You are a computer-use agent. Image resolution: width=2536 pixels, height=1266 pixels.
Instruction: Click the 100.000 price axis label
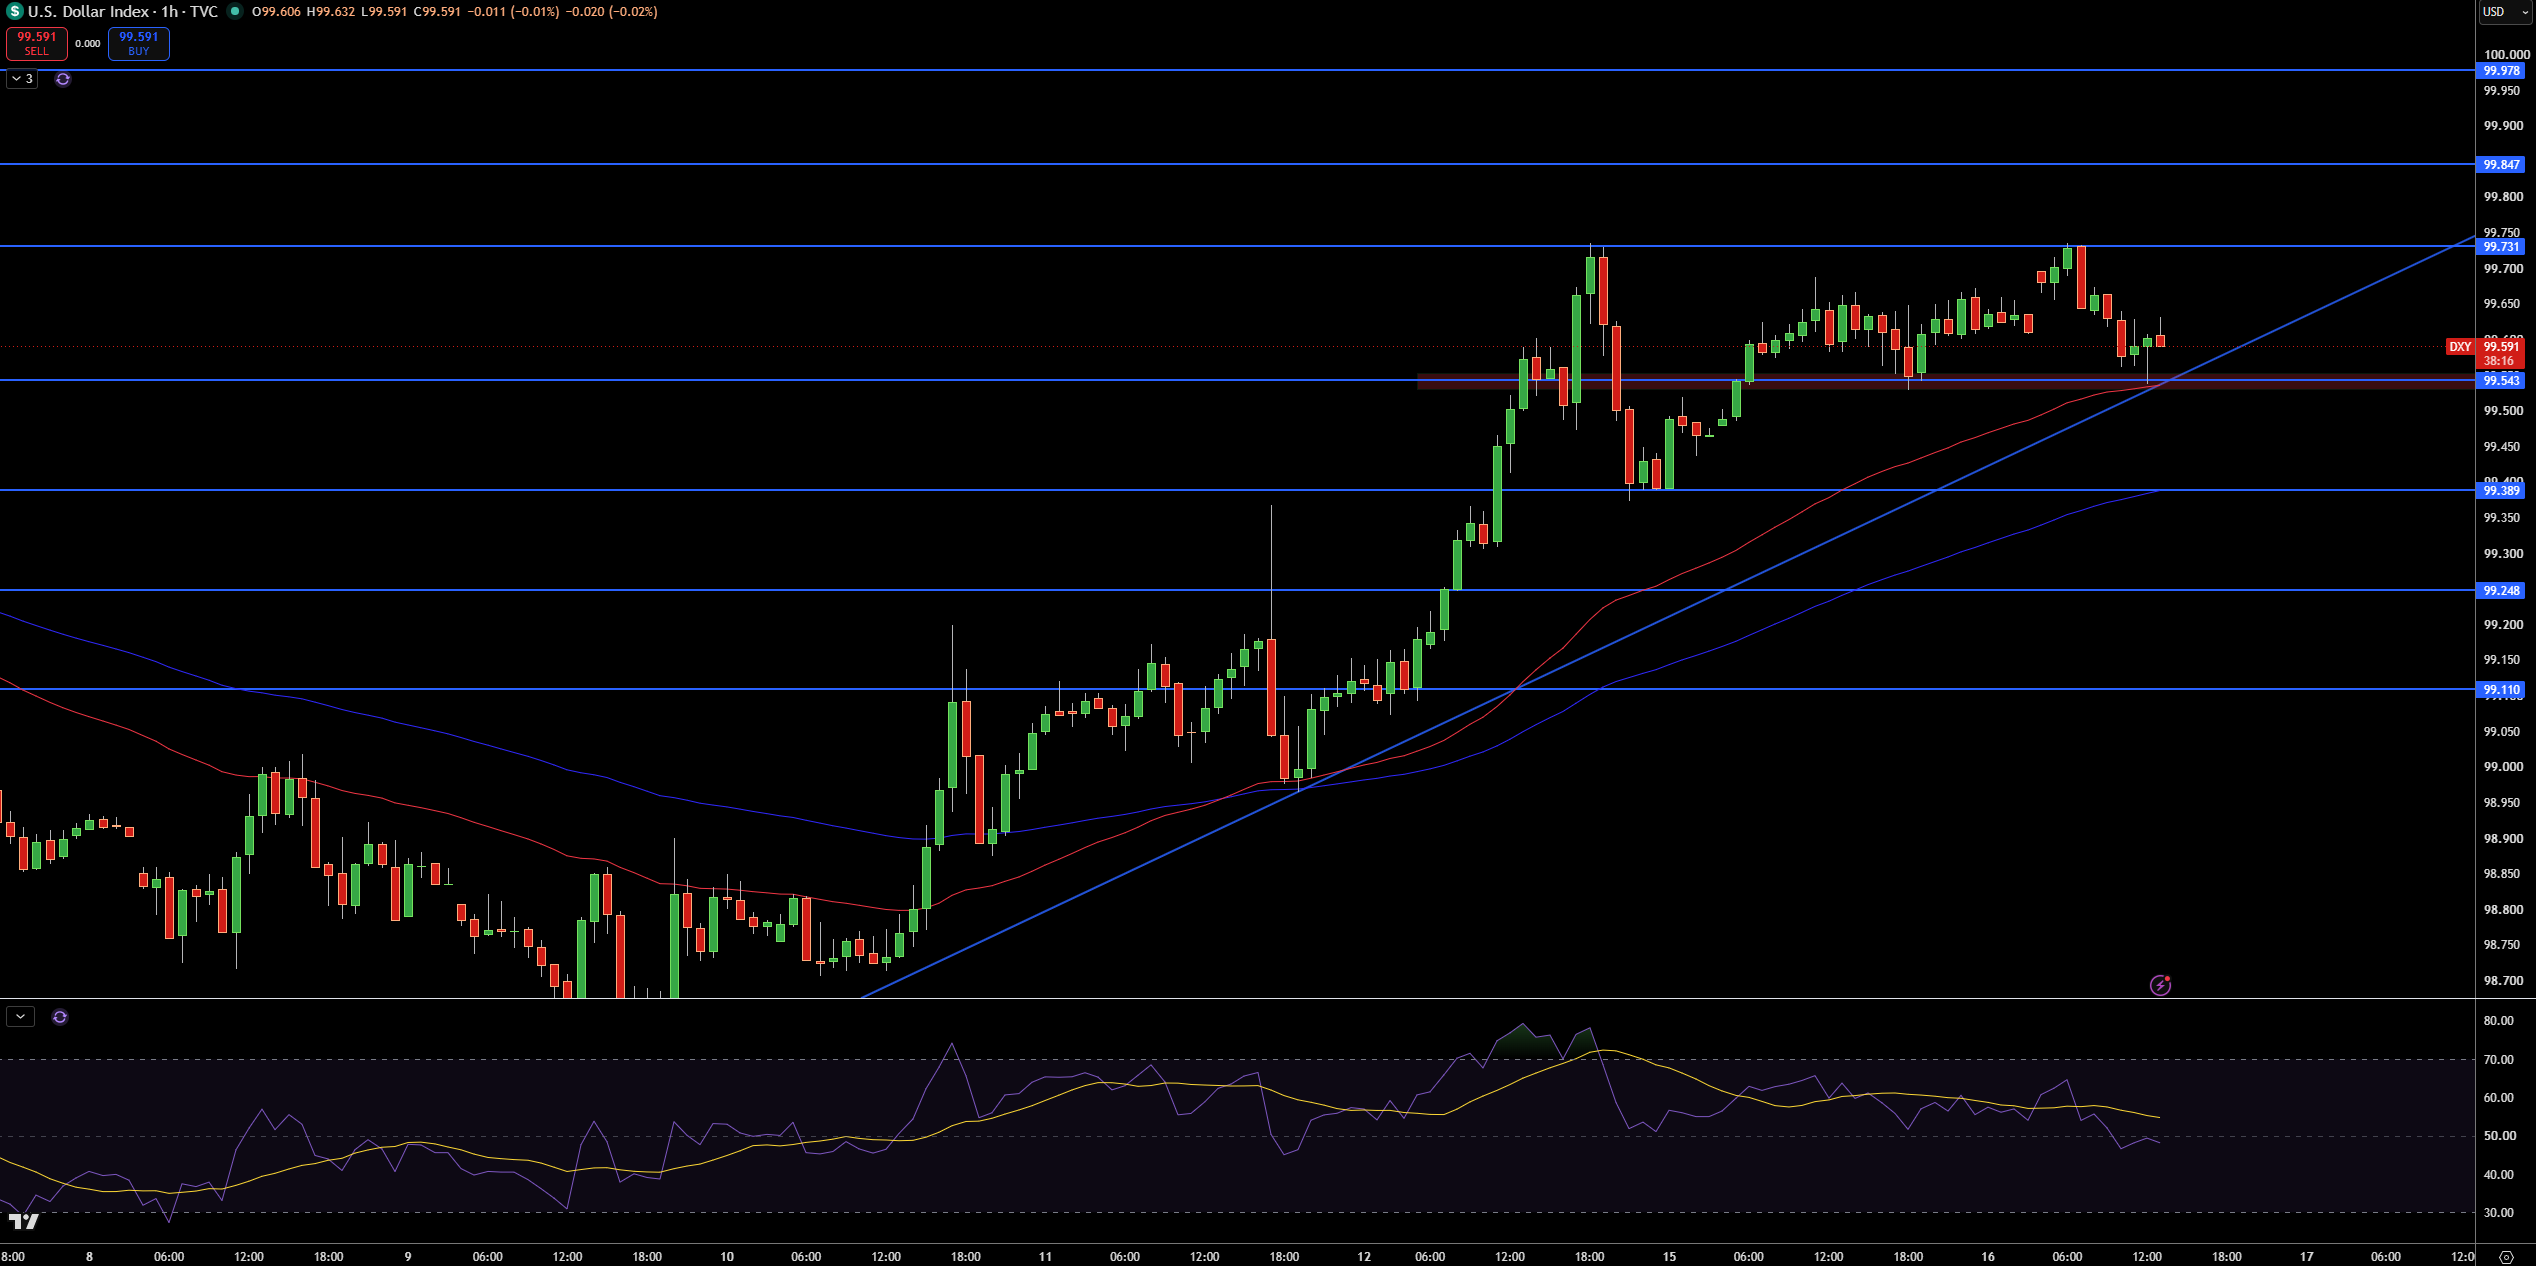[x=2506, y=55]
